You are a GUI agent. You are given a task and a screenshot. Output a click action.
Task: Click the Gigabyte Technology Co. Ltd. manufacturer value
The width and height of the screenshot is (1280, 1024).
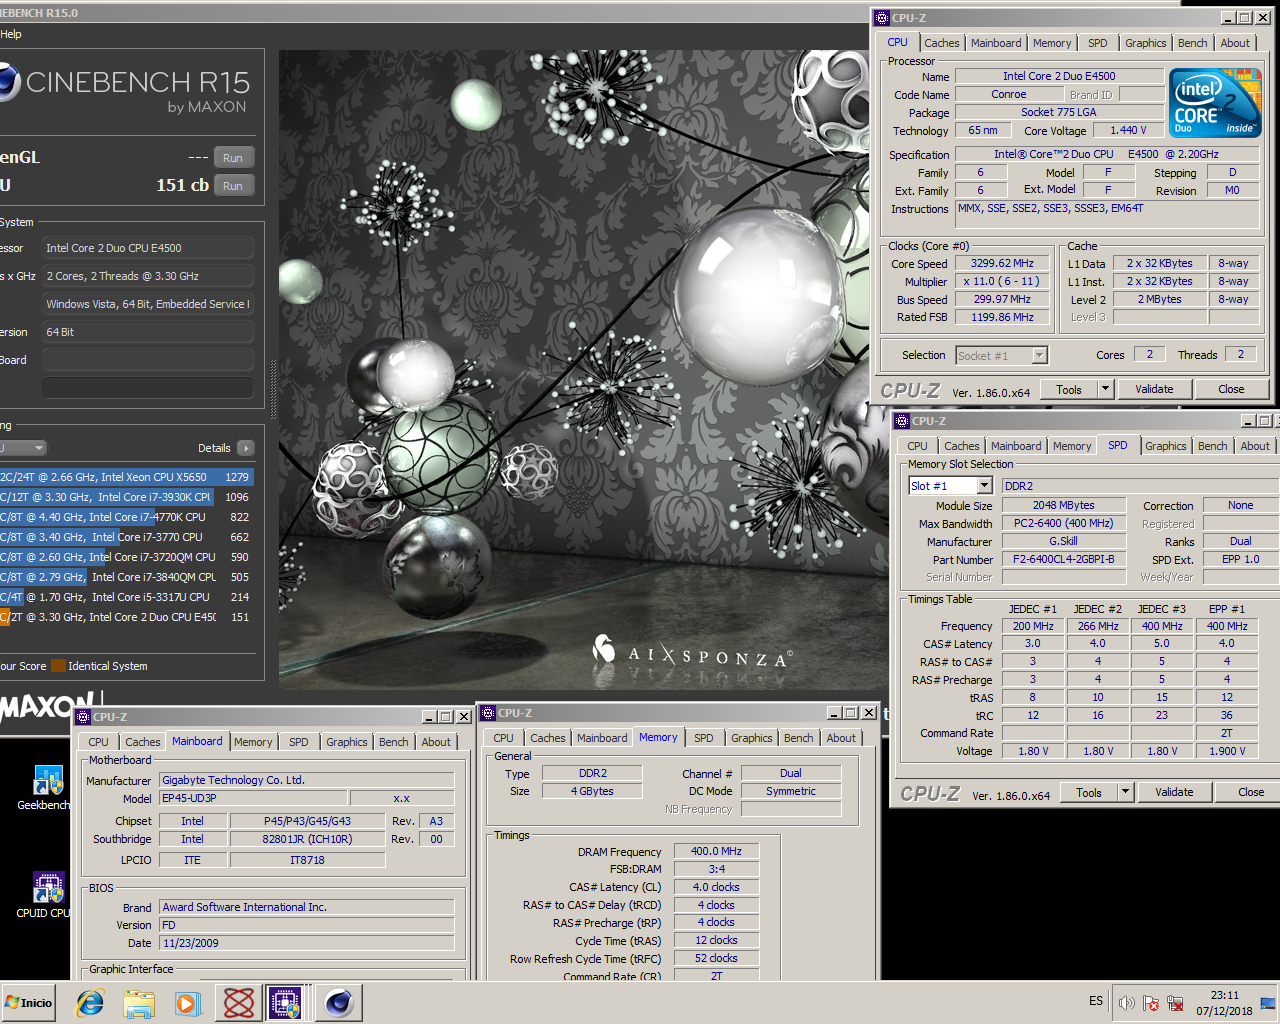[307, 780]
